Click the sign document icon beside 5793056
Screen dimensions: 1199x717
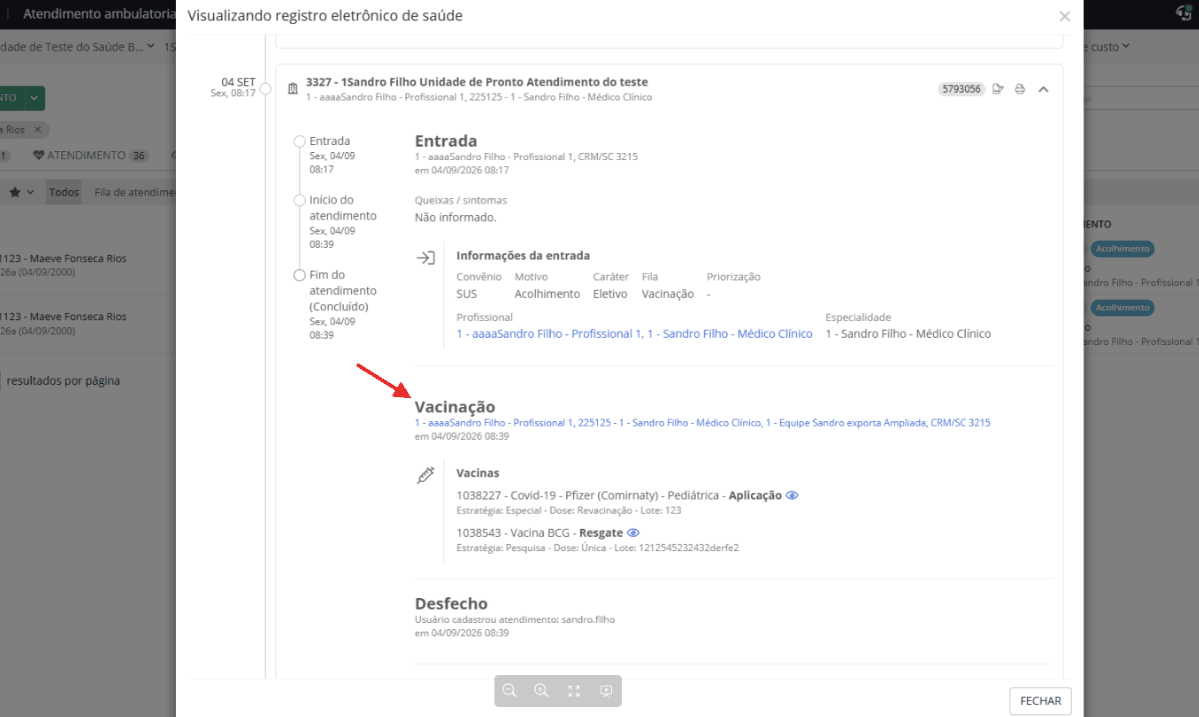(998, 89)
